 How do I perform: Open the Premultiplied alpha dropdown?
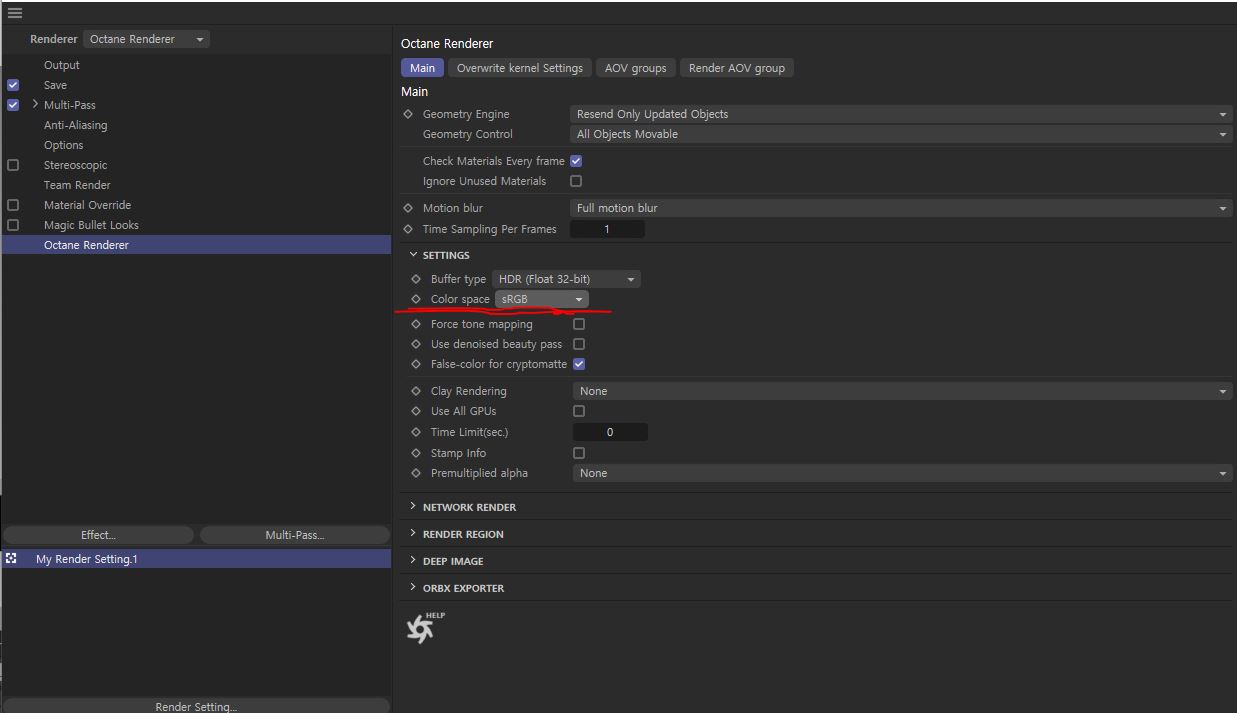click(903, 473)
